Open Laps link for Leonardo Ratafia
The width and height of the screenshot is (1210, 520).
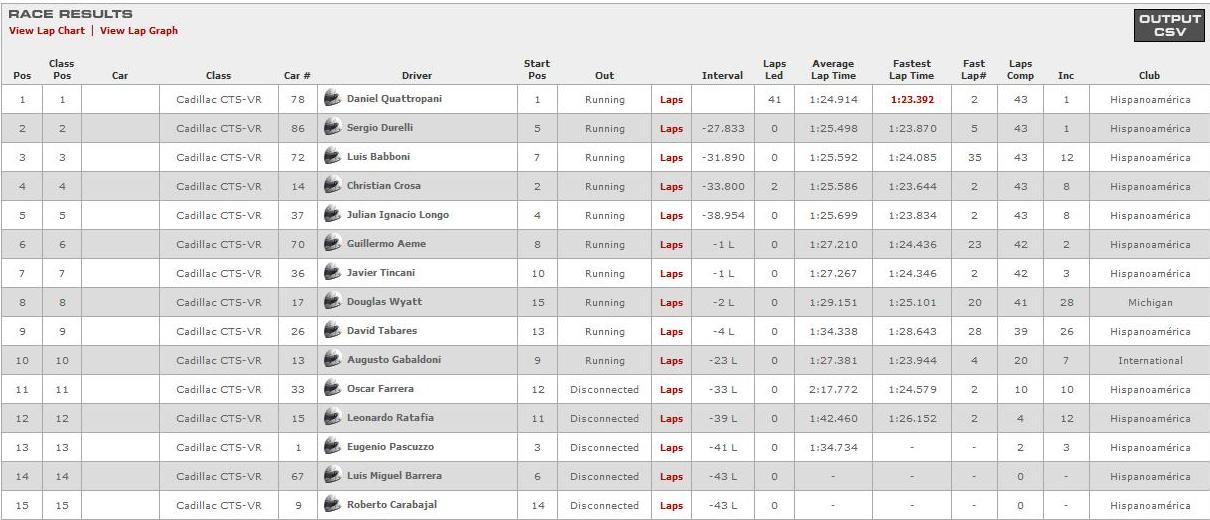[671, 419]
